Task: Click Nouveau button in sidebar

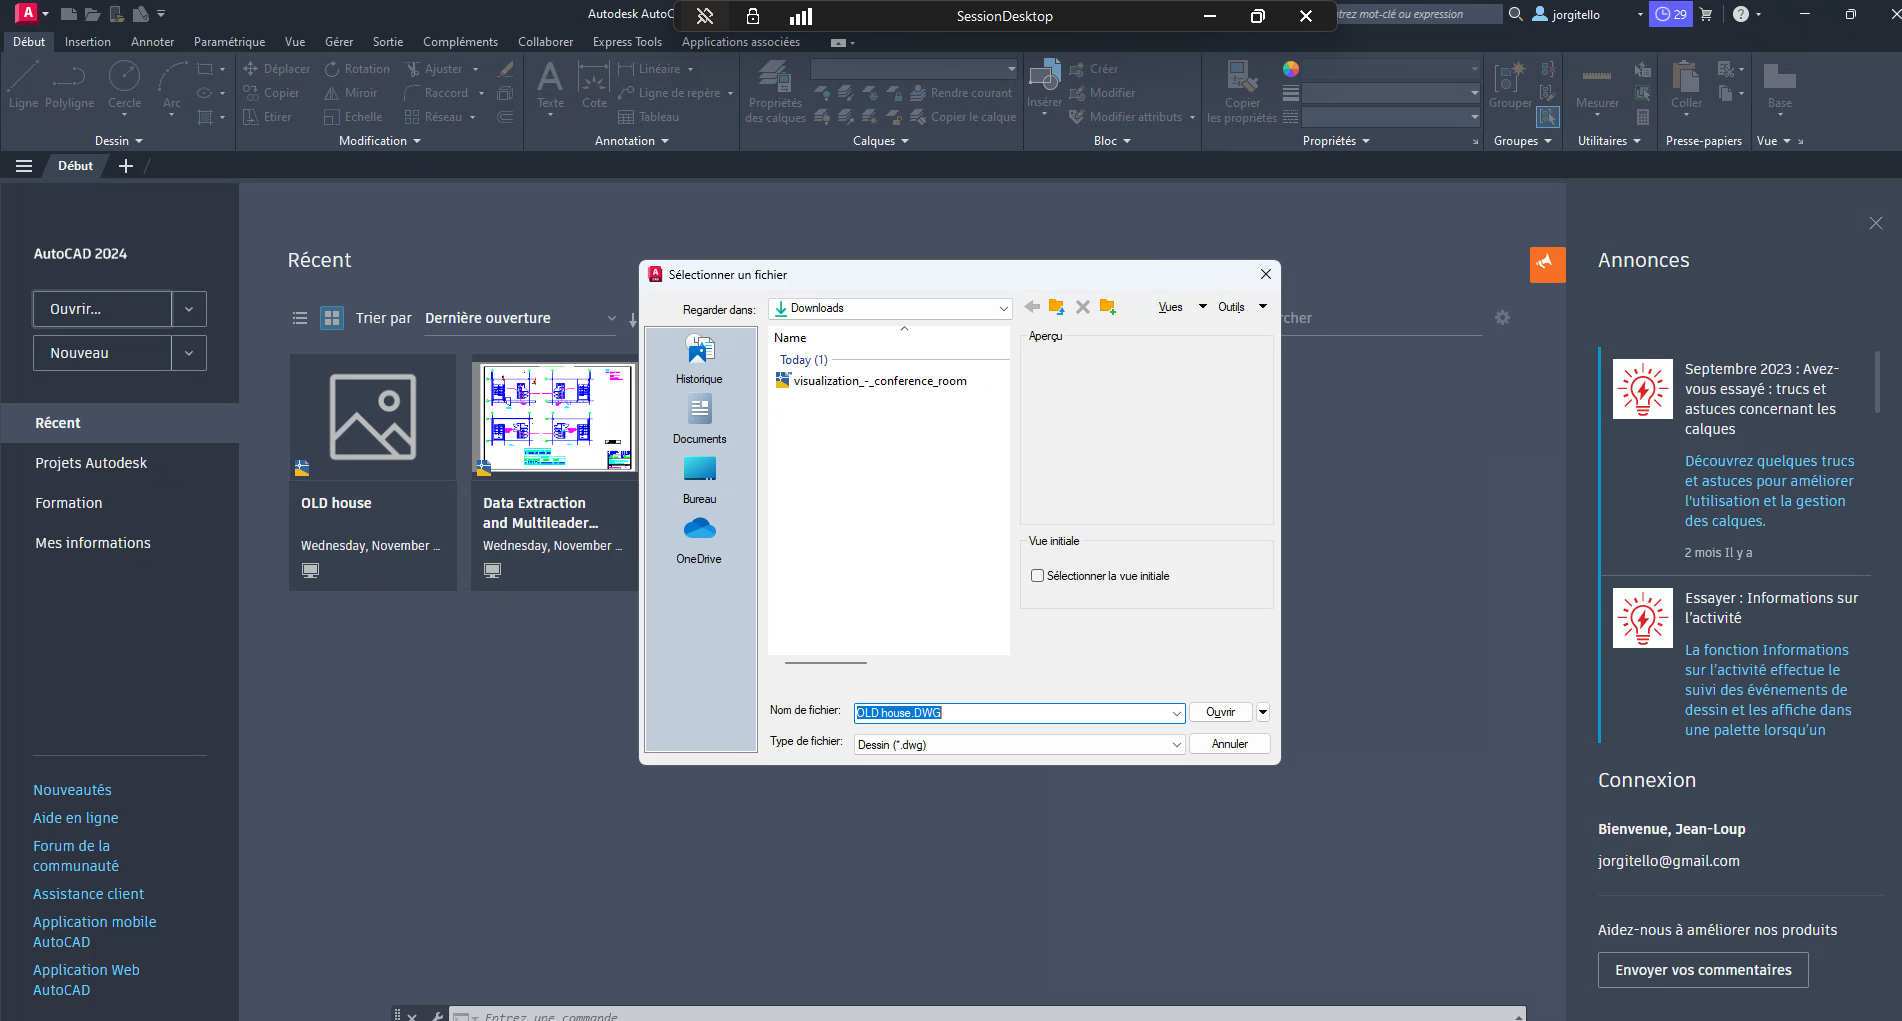Action: [x=102, y=353]
